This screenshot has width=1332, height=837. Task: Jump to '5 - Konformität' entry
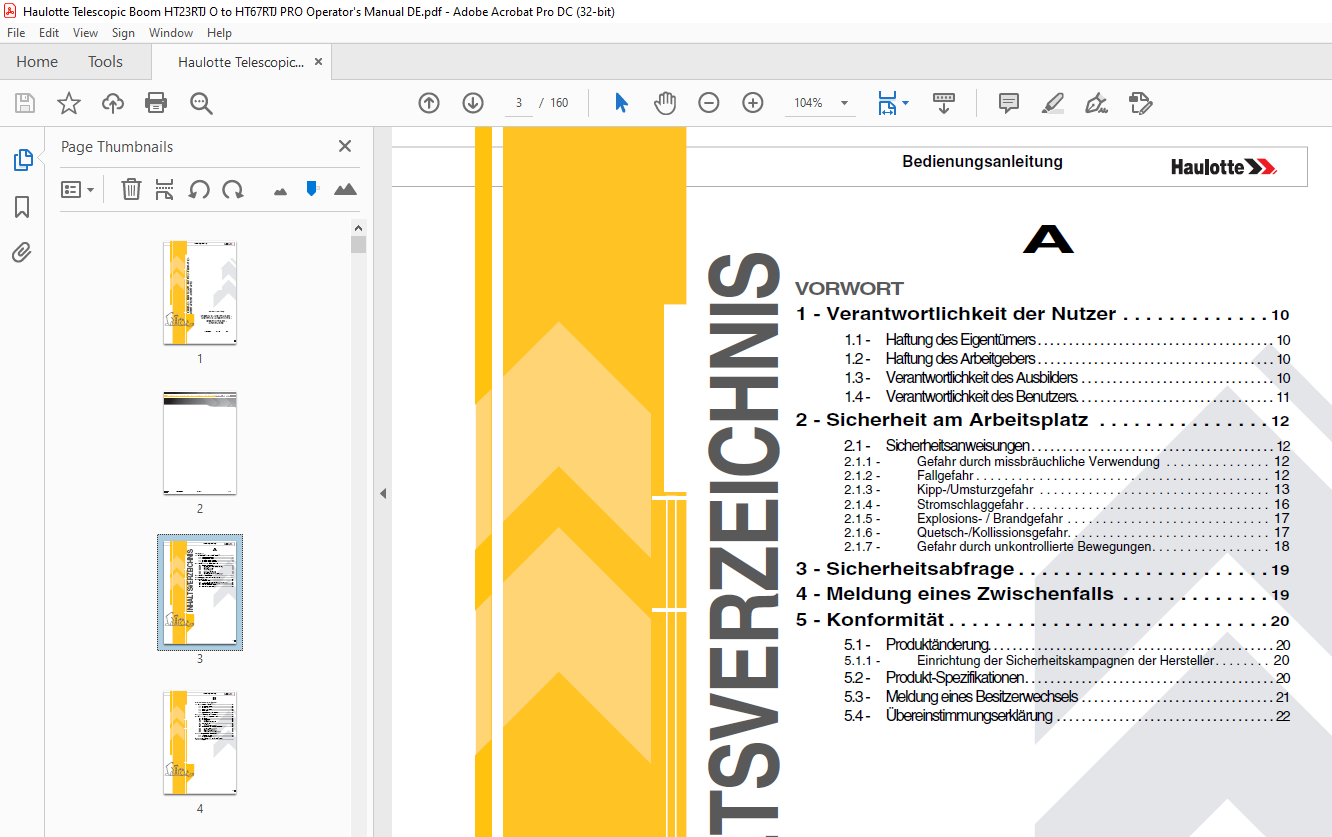click(1043, 620)
